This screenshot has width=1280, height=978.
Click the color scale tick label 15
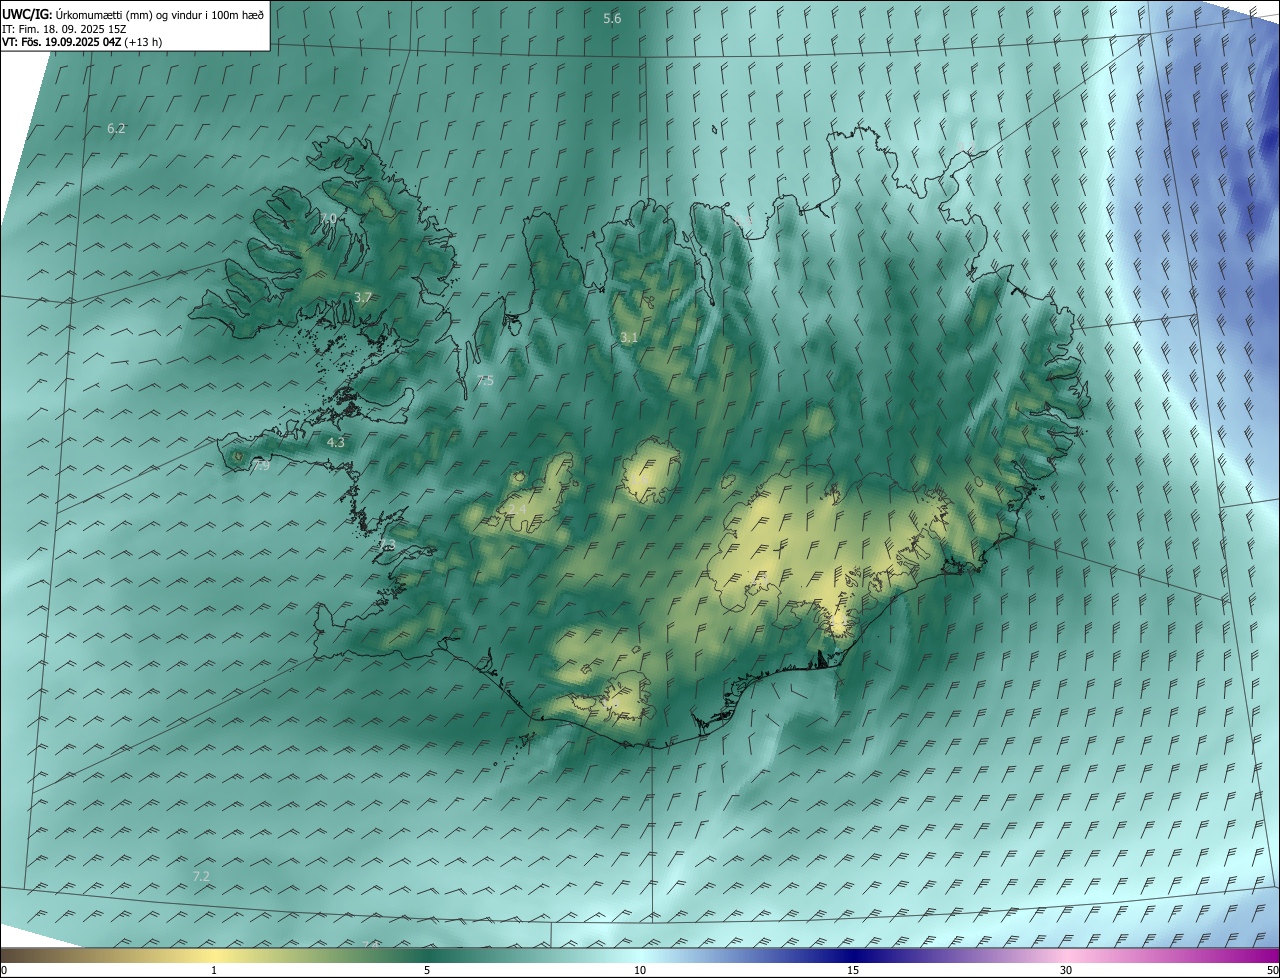point(853,971)
